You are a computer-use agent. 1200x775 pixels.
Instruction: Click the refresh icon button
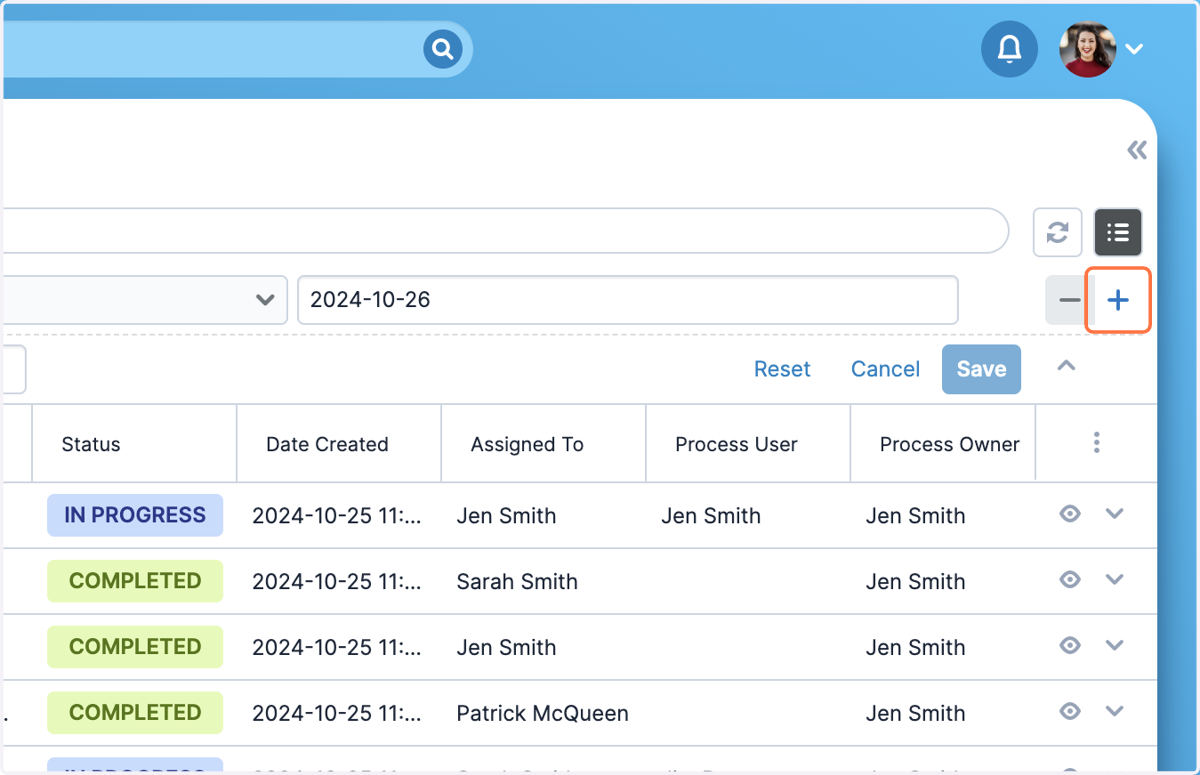[x=1058, y=233]
